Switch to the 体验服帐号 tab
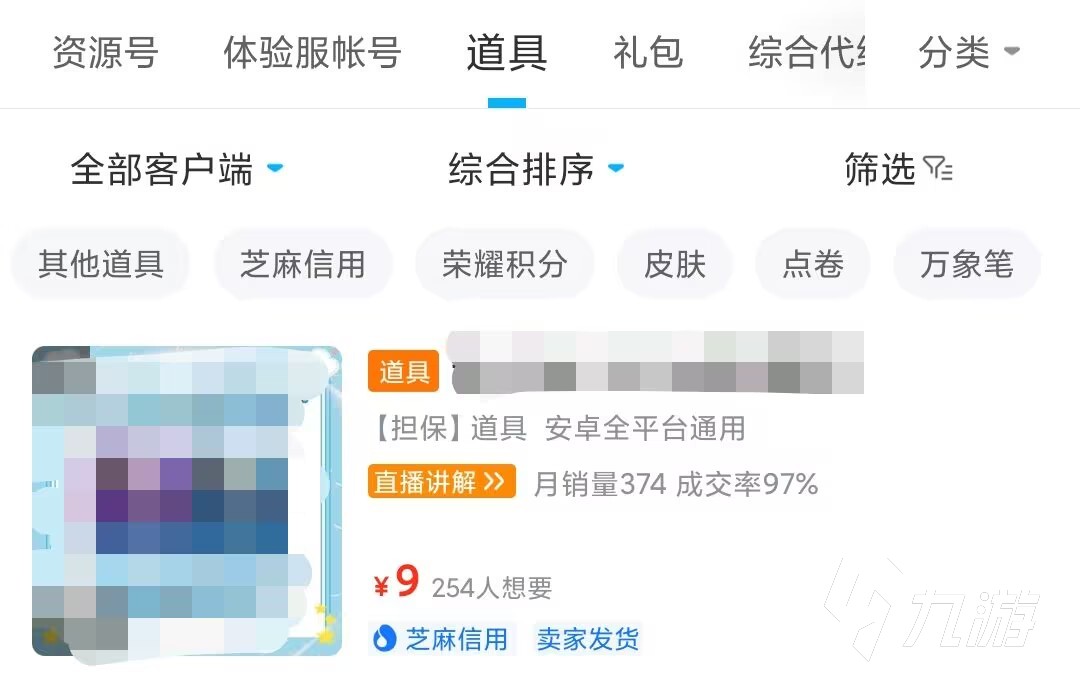 (312, 52)
